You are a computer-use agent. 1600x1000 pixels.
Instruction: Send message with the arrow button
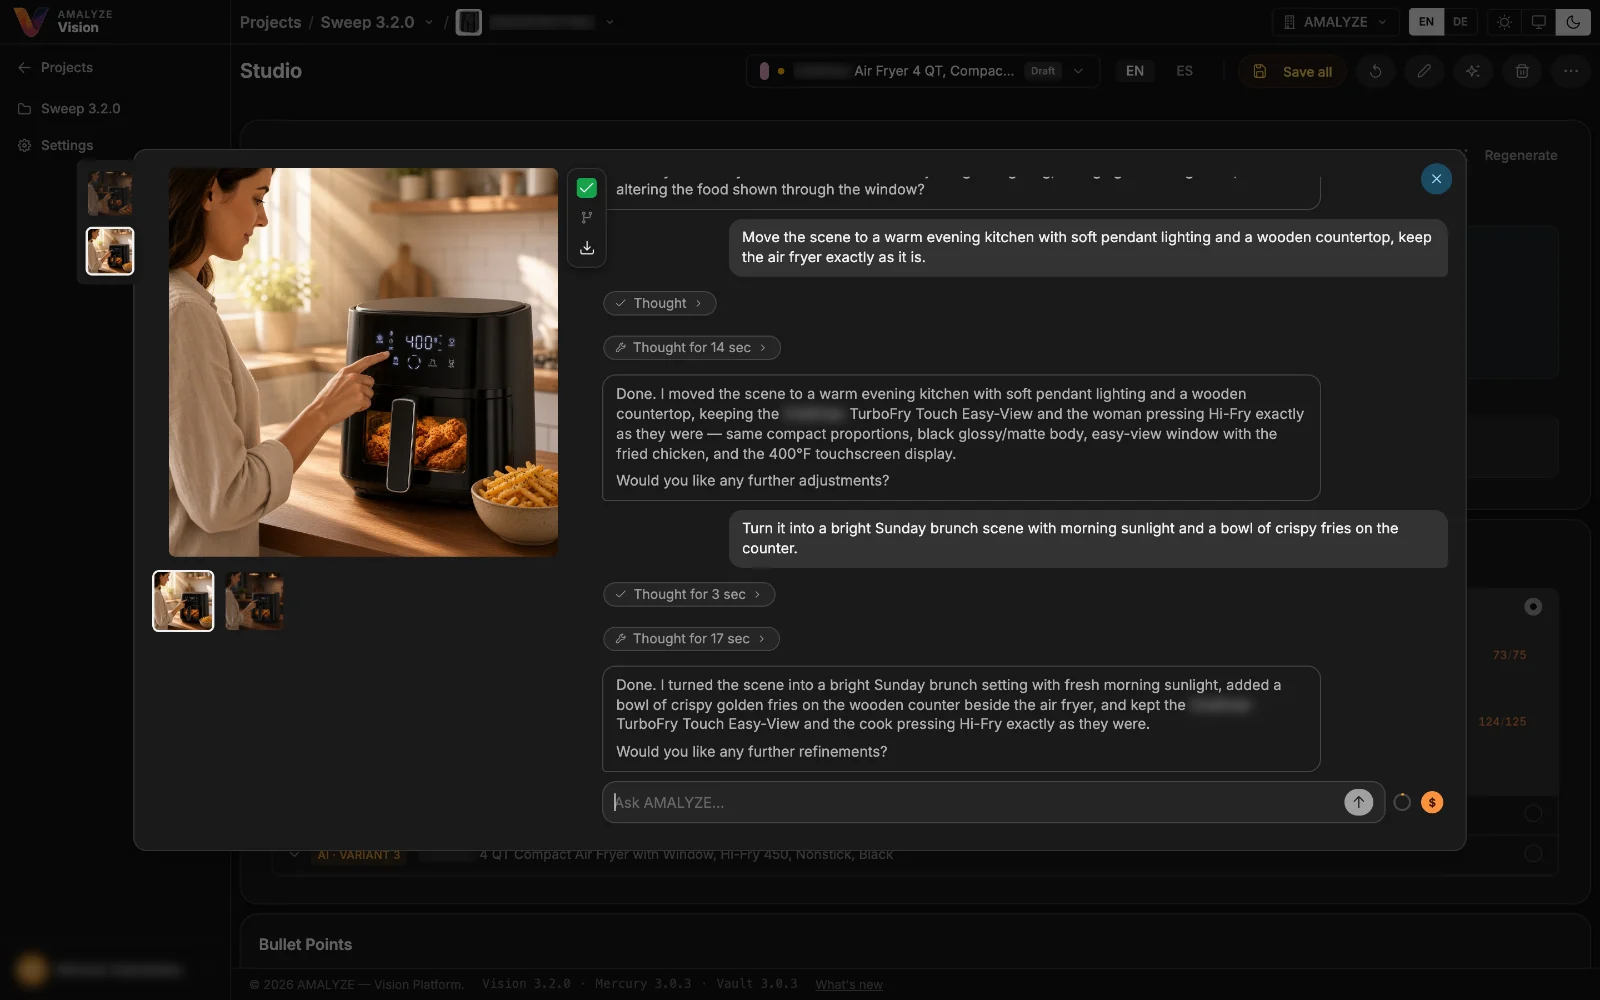click(x=1358, y=802)
